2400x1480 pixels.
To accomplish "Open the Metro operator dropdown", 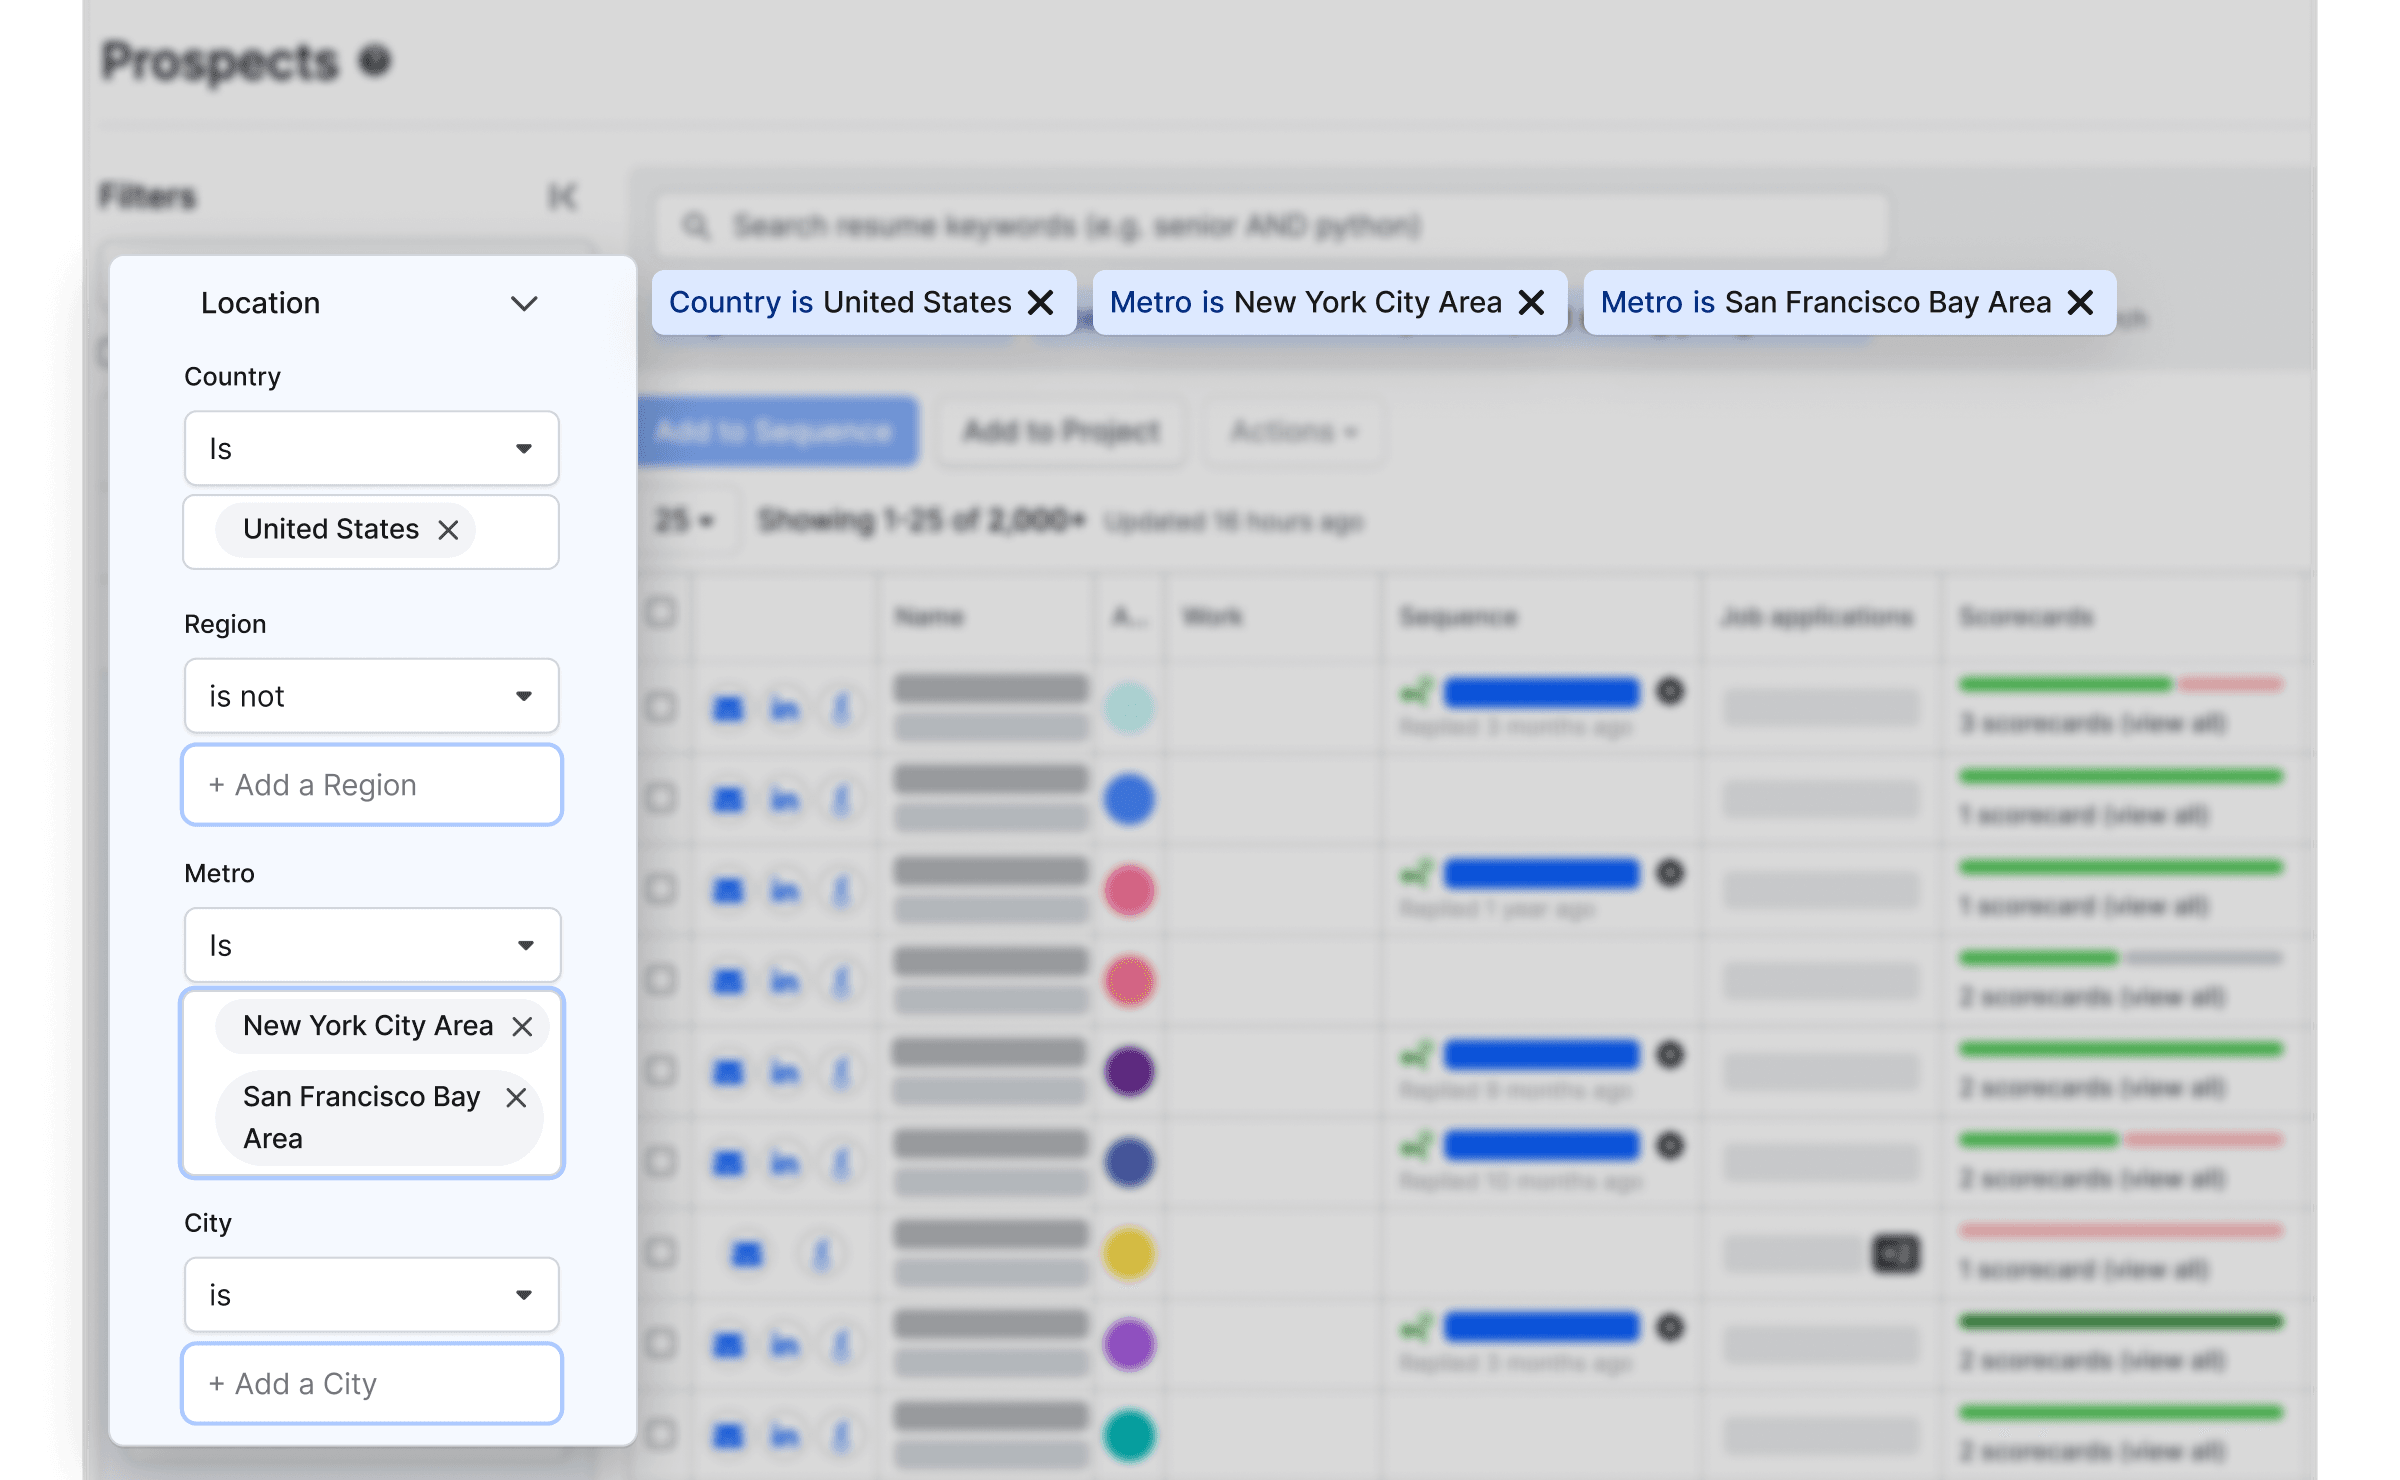I will coord(371,945).
